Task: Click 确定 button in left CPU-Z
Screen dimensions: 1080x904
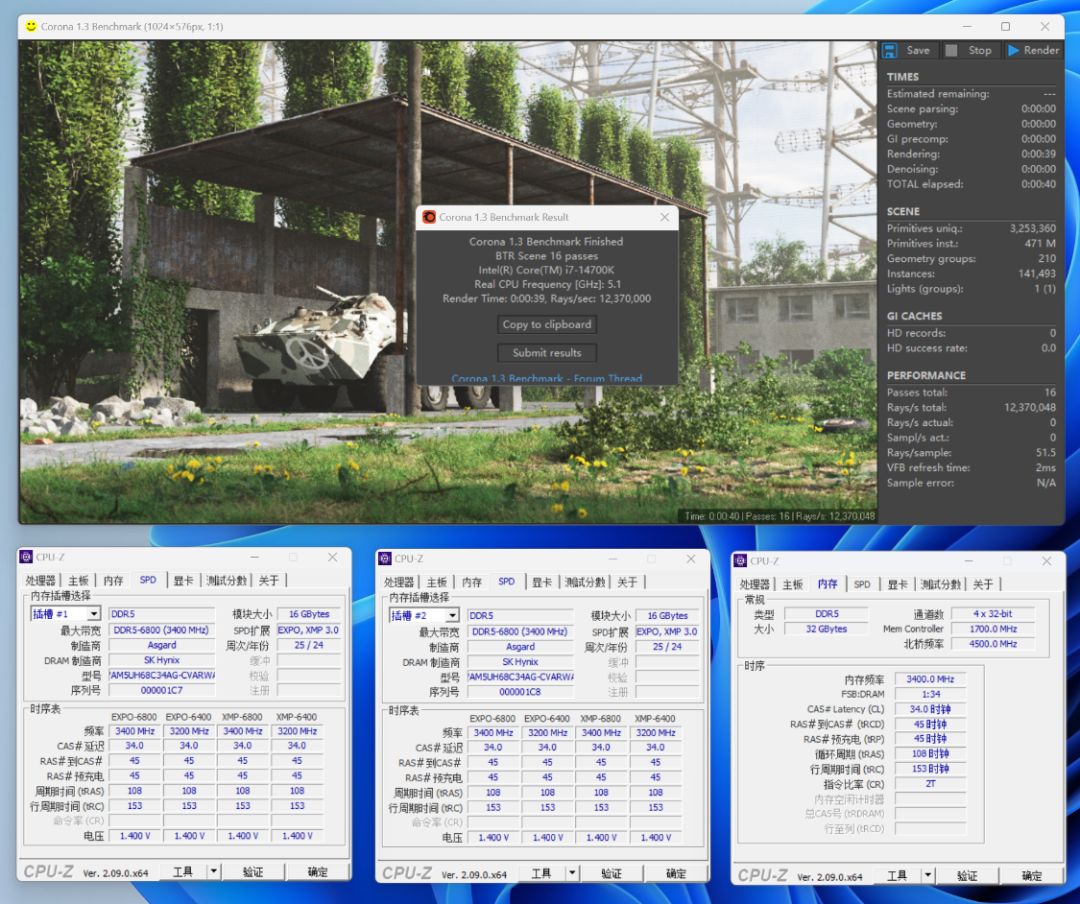Action: (318, 872)
